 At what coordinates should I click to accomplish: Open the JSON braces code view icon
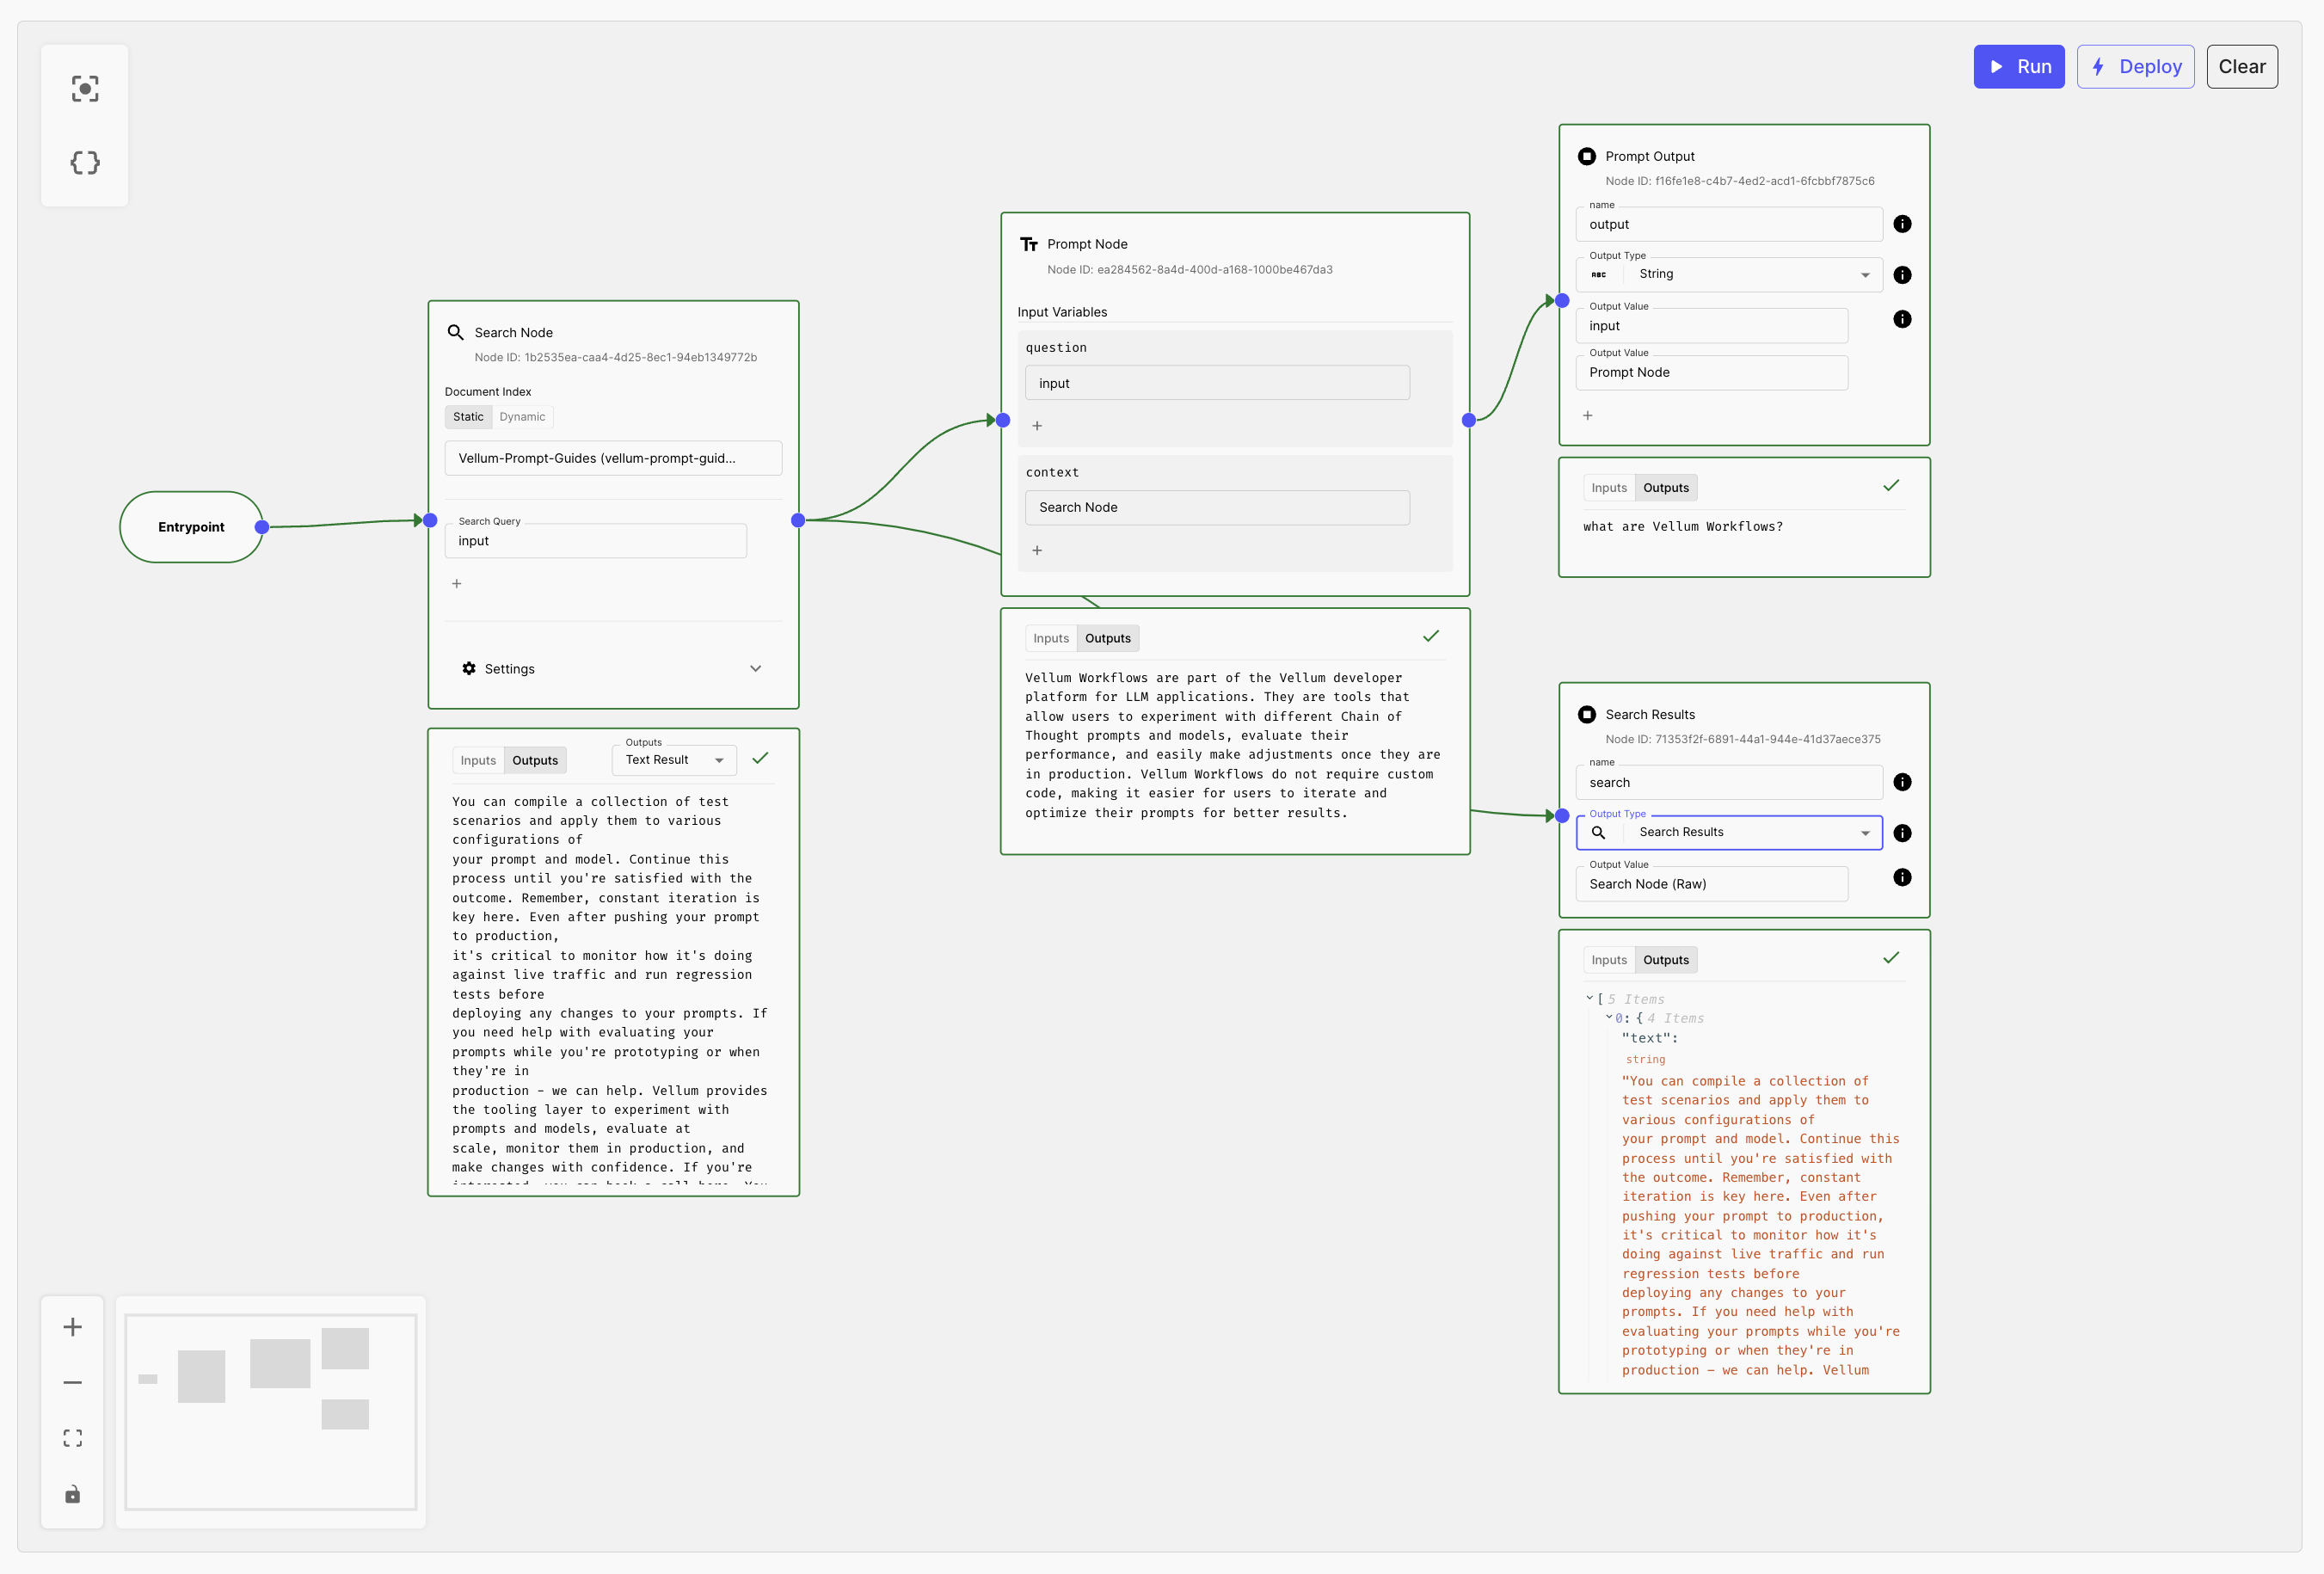point(85,162)
